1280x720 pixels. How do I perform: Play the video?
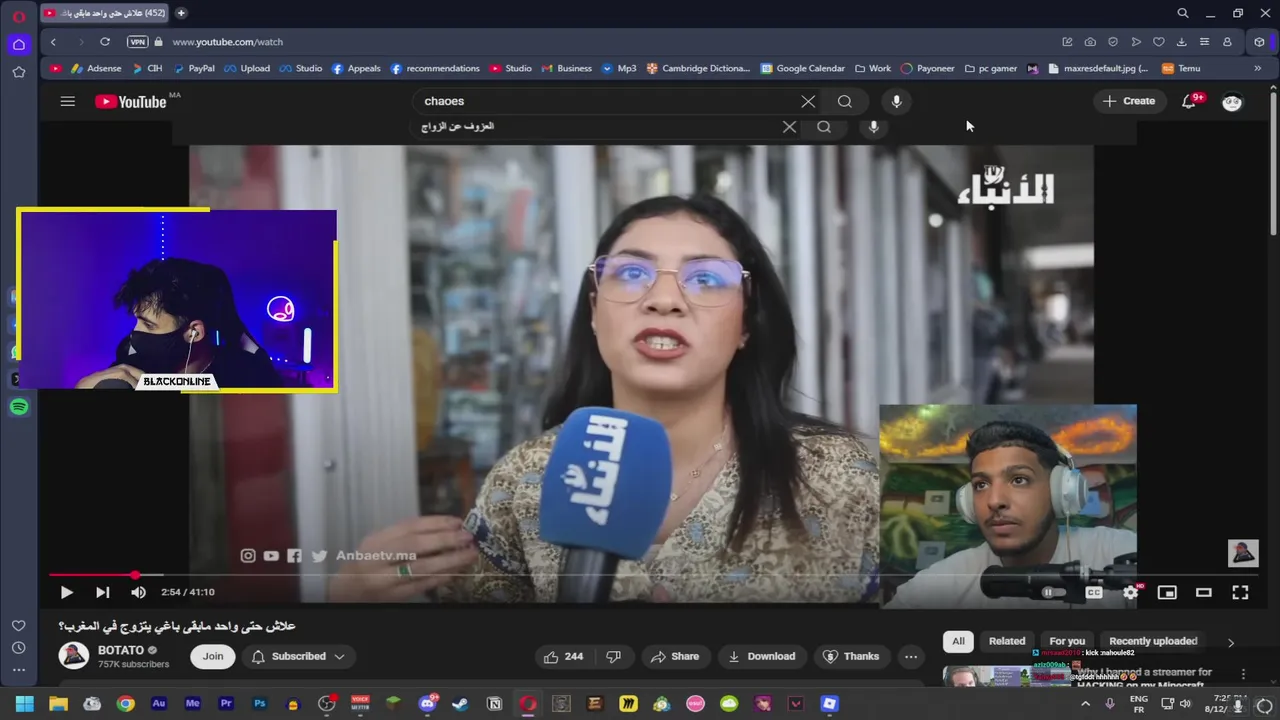tap(66, 592)
